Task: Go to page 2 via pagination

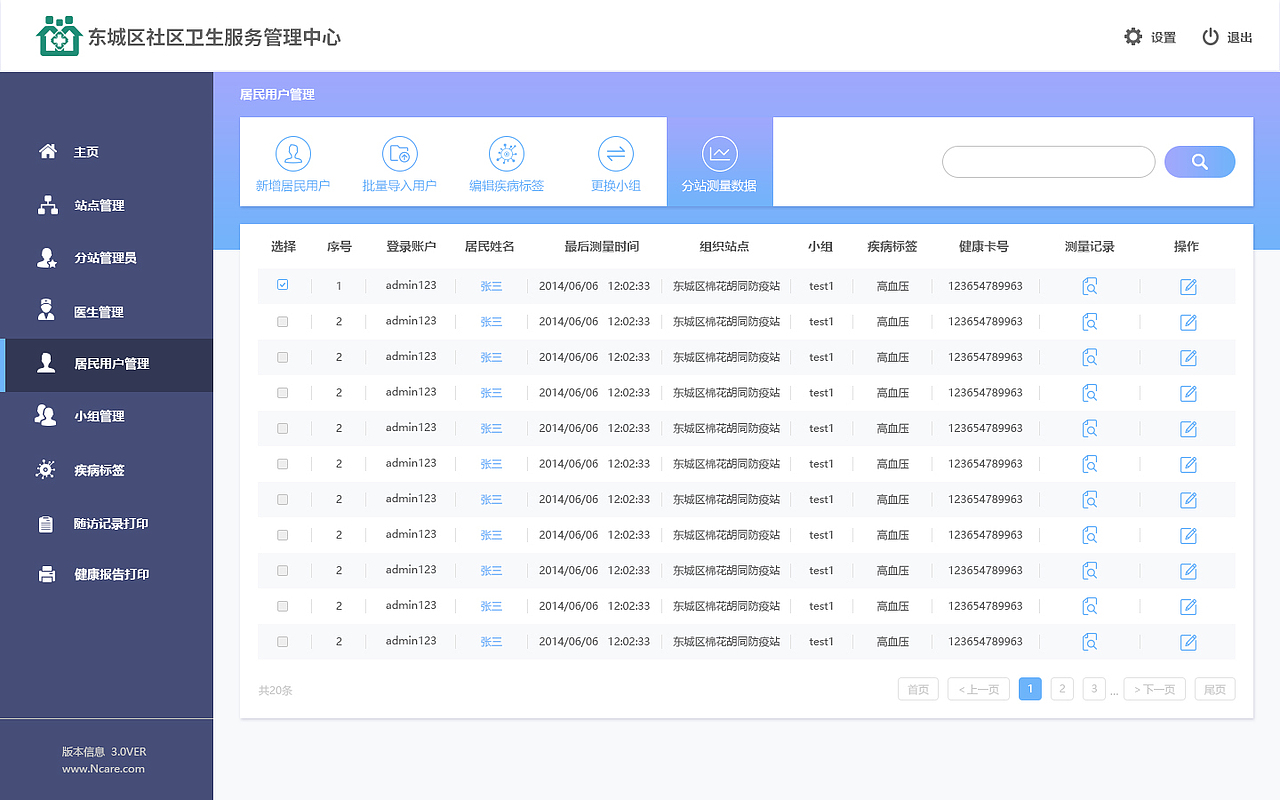Action: click(x=1062, y=688)
